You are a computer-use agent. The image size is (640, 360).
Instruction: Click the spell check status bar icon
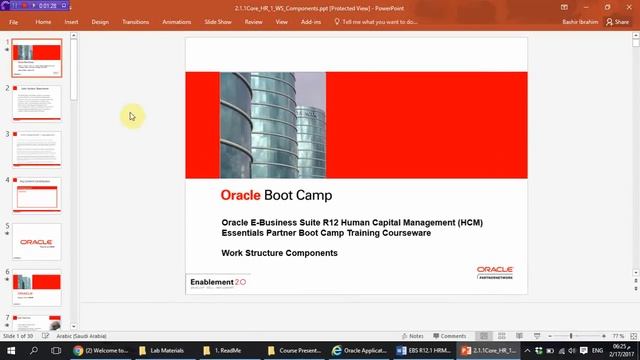click(45, 336)
